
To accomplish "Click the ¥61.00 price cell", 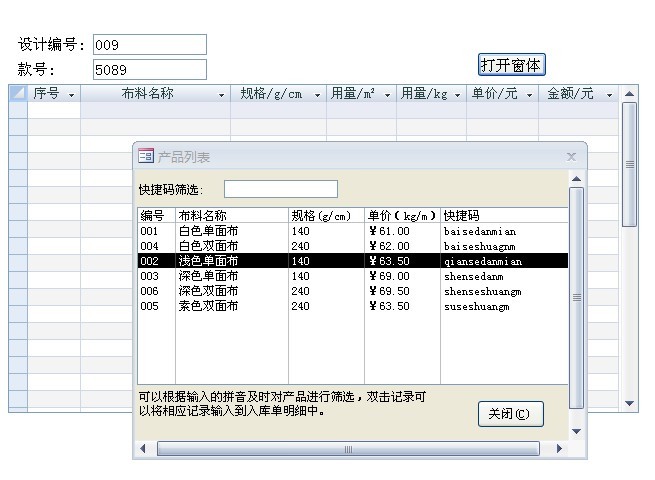I will [x=389, y=231].
